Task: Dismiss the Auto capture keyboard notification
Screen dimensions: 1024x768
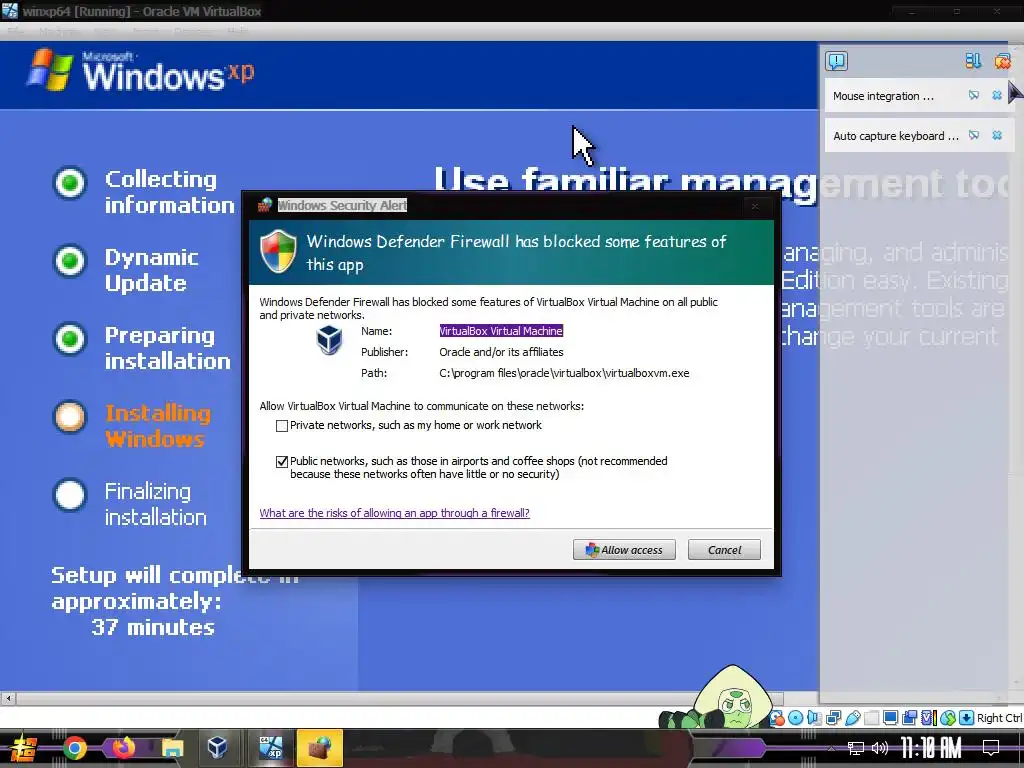Action: [997, 135]
